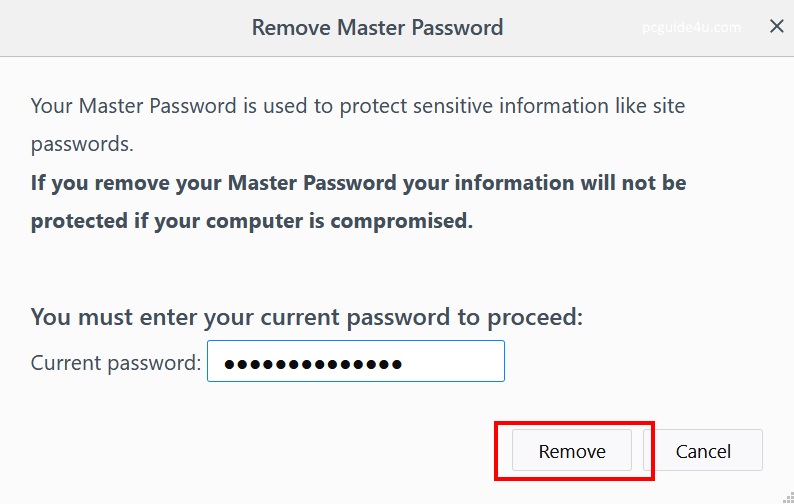Screen dimensions: 794x504
Task: Click the 'You must enter your current password' heading
Action: 306,317
